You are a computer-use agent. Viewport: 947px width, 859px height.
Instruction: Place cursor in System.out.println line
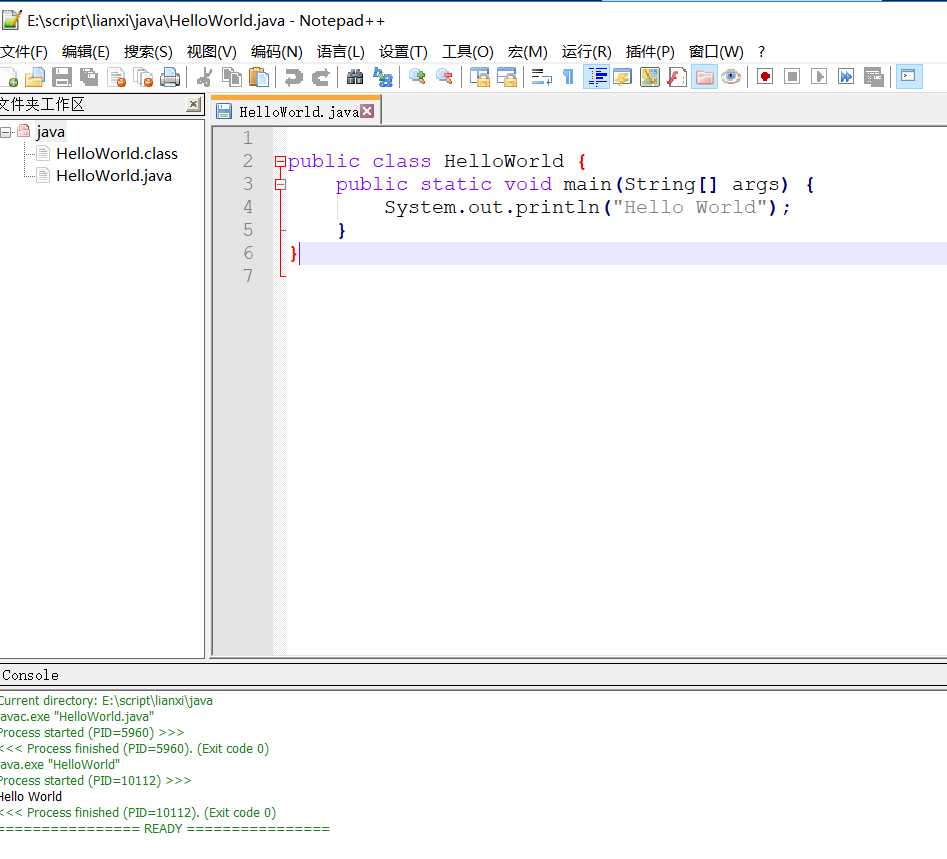[586, 207]
